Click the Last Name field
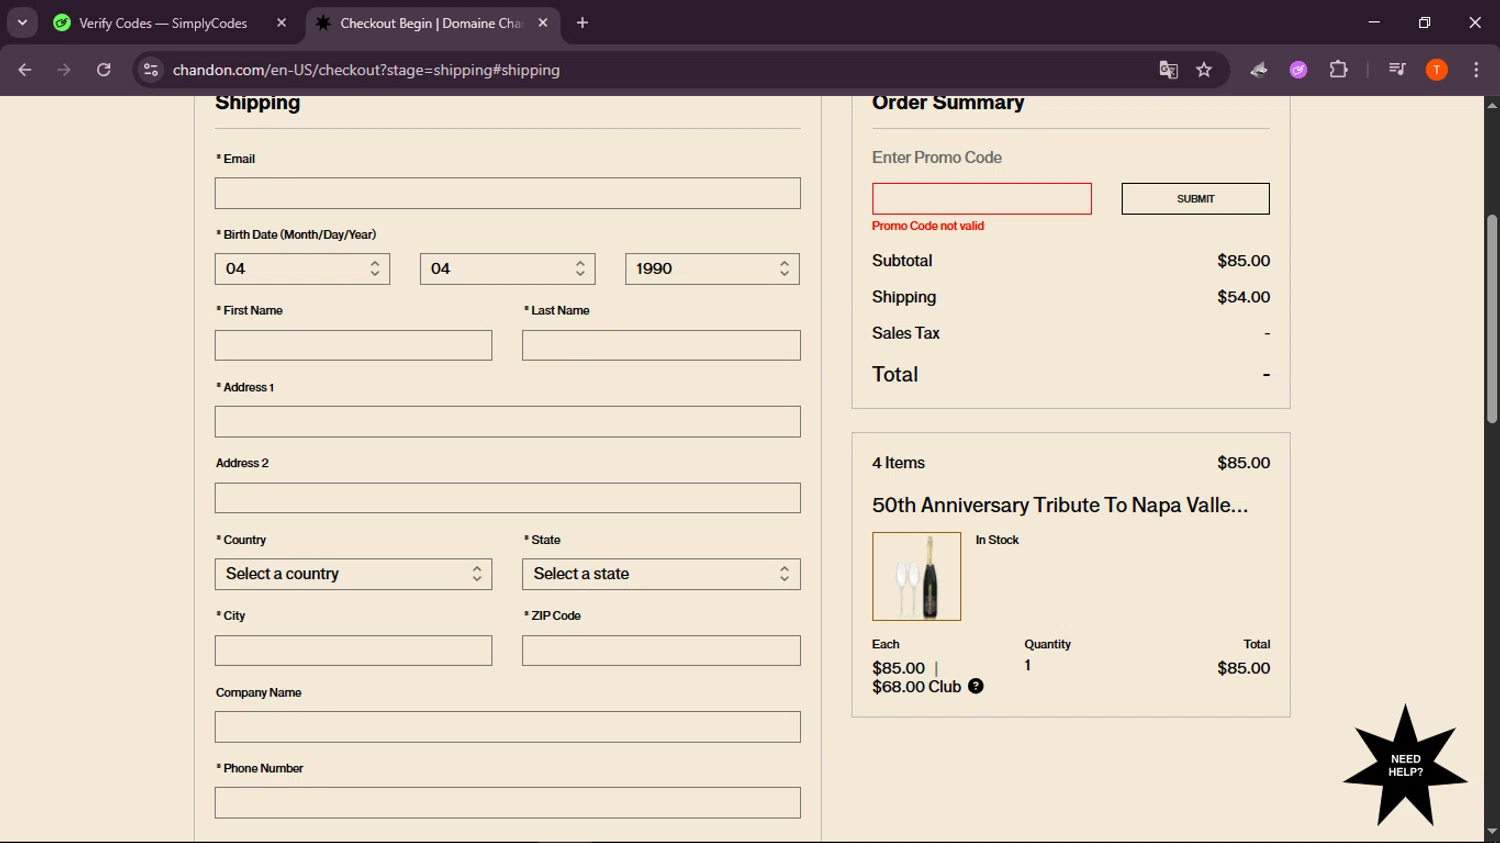The height and width of the screenshot is (843, 1500). coord(661,345)
